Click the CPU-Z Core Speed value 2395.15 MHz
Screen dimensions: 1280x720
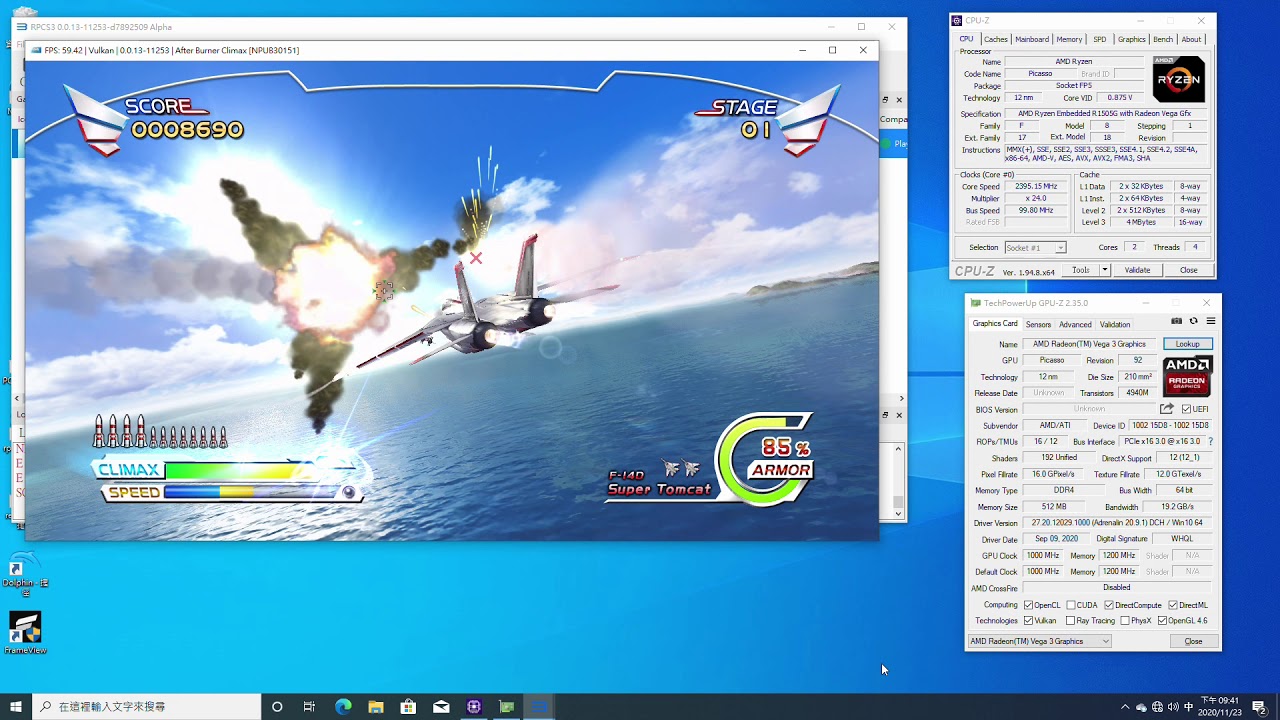1035,186
